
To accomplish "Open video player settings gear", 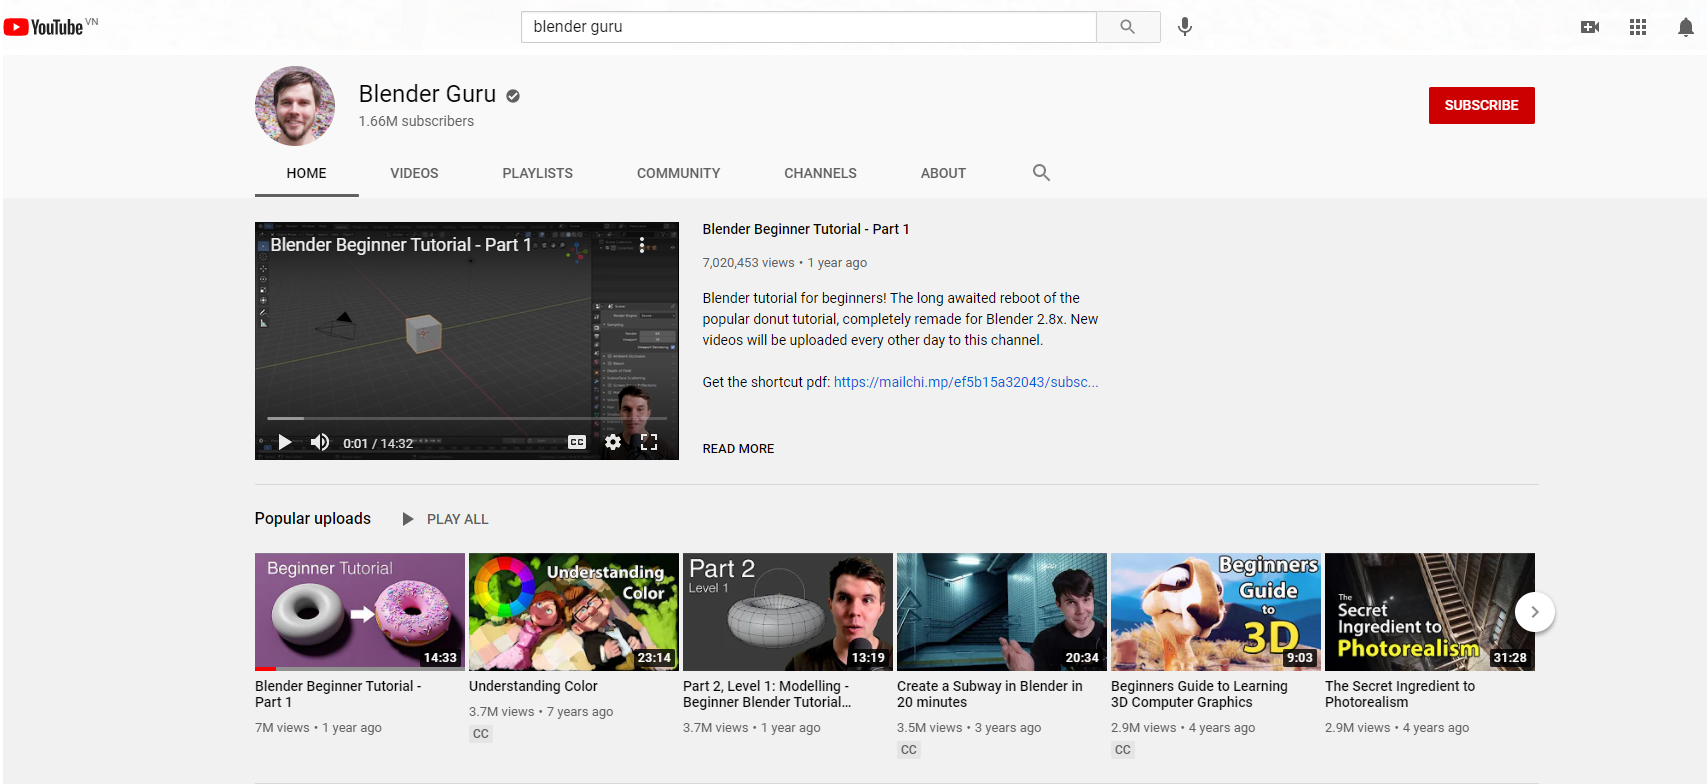I will tap(613, 442).
